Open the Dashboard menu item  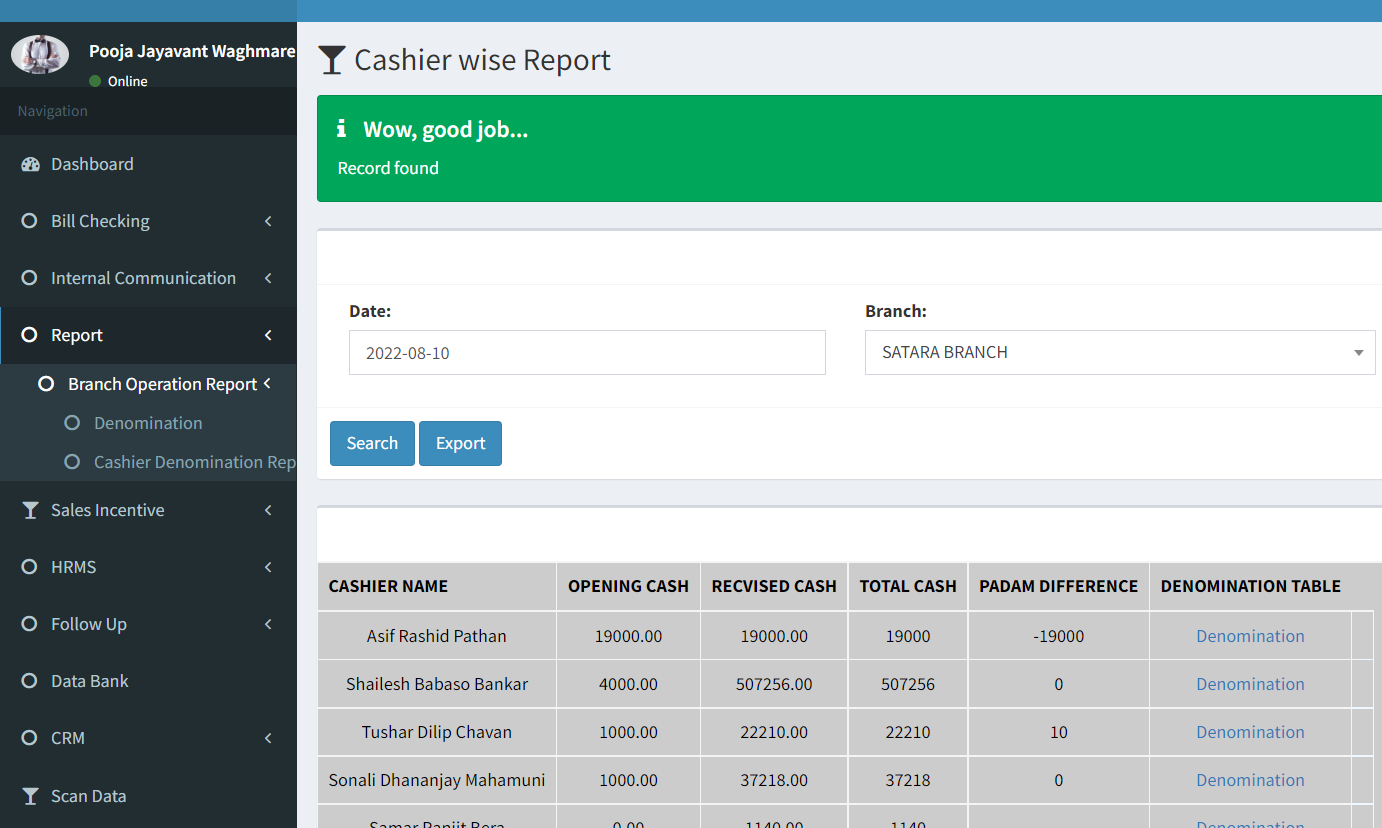(x=148, y=164)
